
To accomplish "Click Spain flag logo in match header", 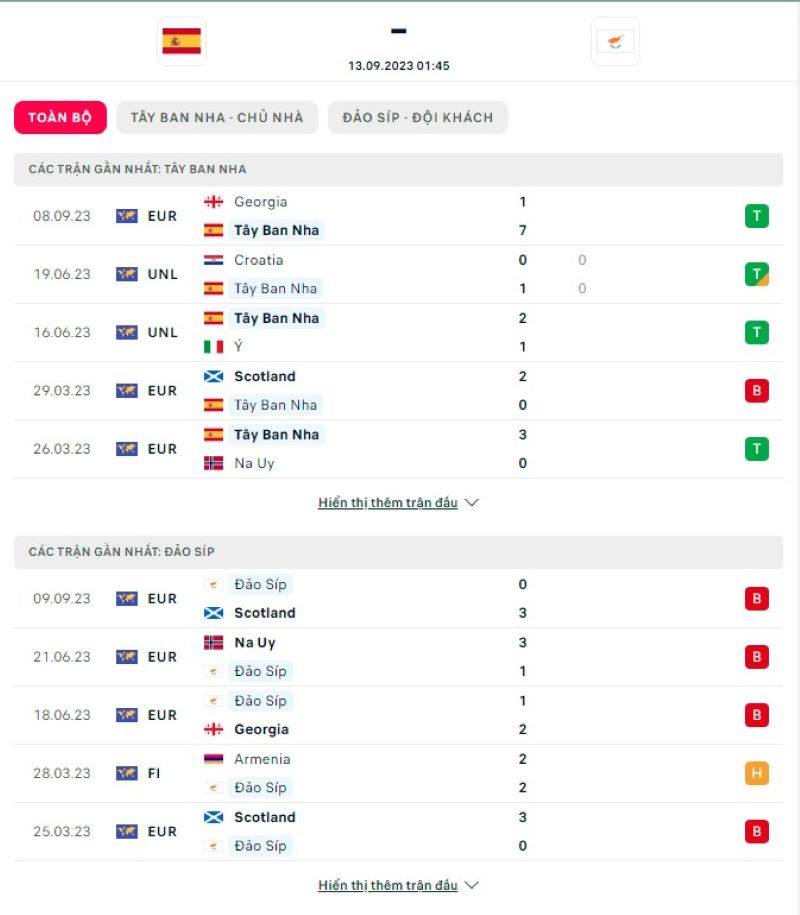I will [181, 41].
